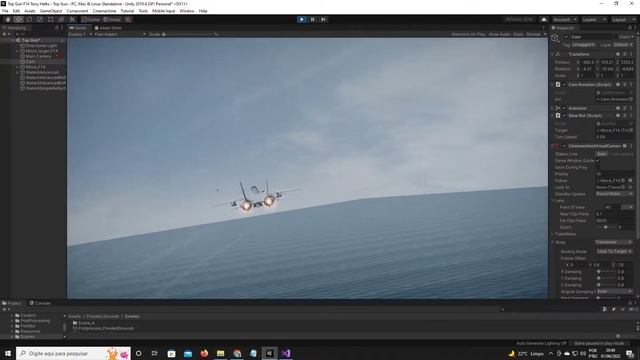Select Main_Camera in the Hierarchy
This screenshot has width=640, height=360.
tap(38, 56)
